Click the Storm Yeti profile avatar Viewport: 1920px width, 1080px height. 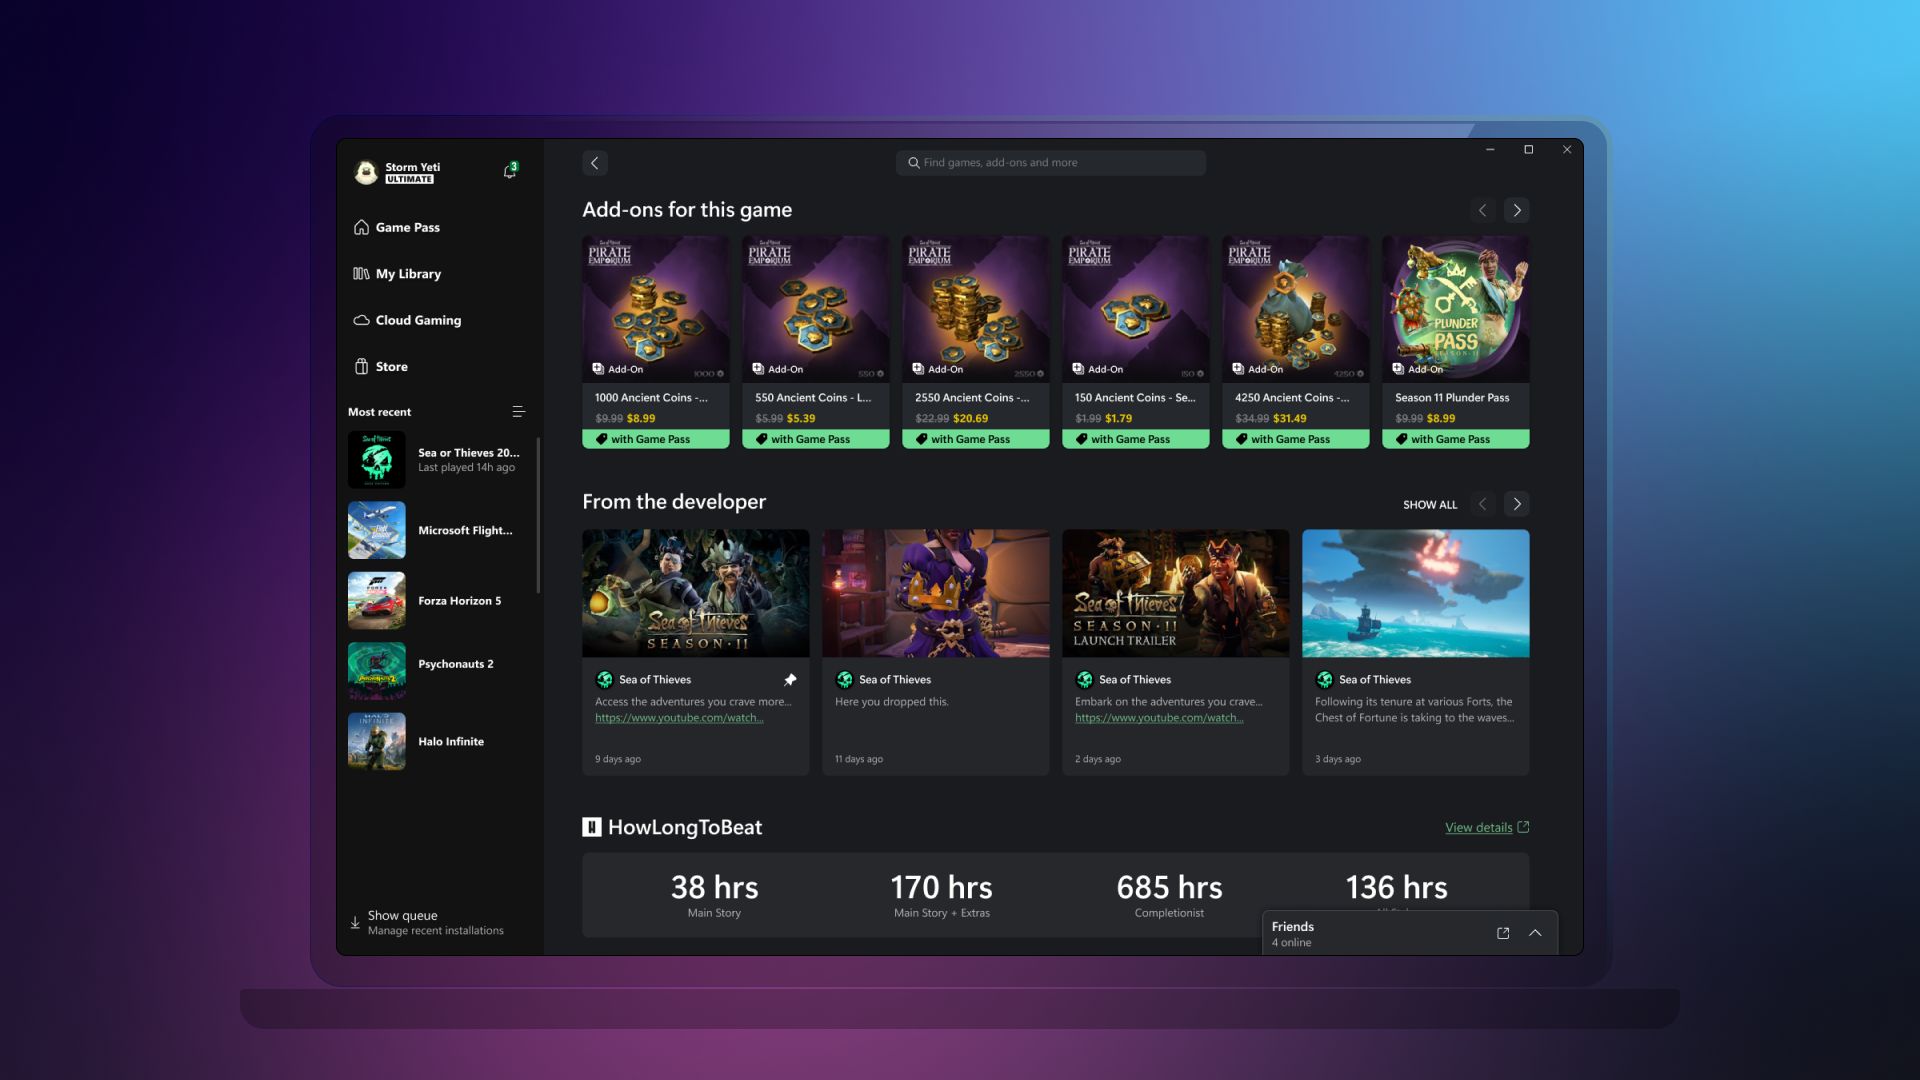[x=365, y=171]
